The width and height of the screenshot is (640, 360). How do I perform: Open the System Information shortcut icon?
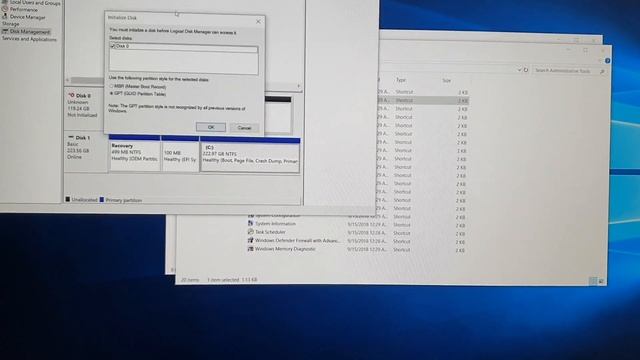251,223
